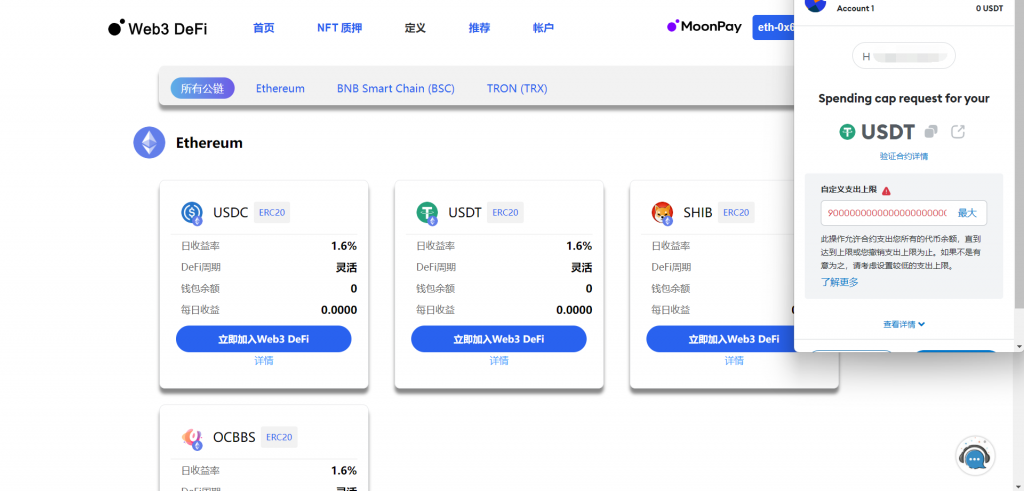Select the Ethereum filter tab
The width and height of the screenshot is (1024, 491).
point(280,88)
